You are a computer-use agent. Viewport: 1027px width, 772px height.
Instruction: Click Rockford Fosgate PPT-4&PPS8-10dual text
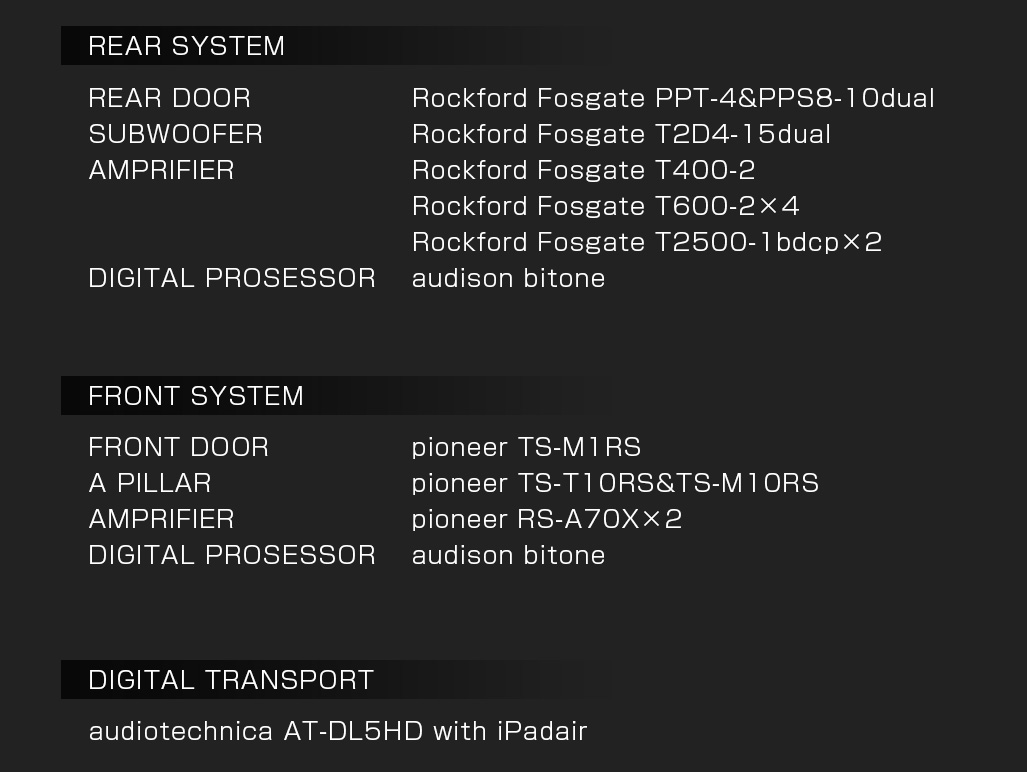pyautogui.click(x=673, y=98)
